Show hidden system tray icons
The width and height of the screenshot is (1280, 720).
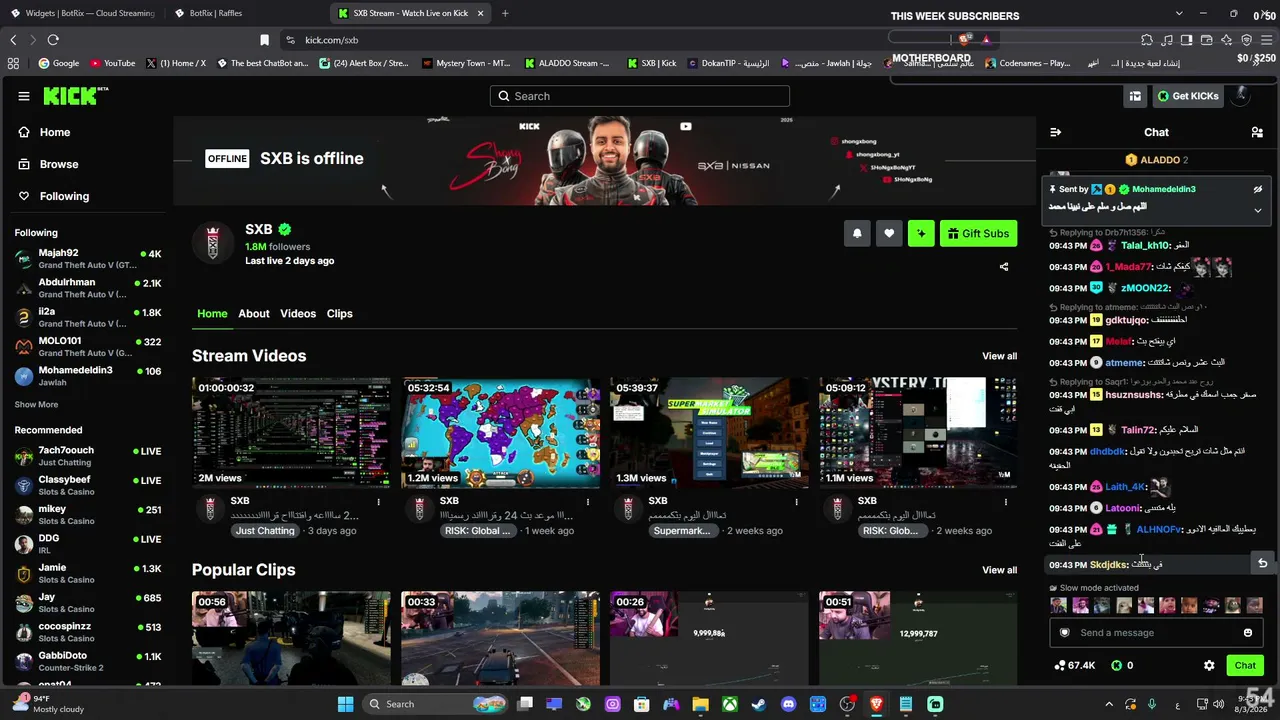coord(1107,704)
